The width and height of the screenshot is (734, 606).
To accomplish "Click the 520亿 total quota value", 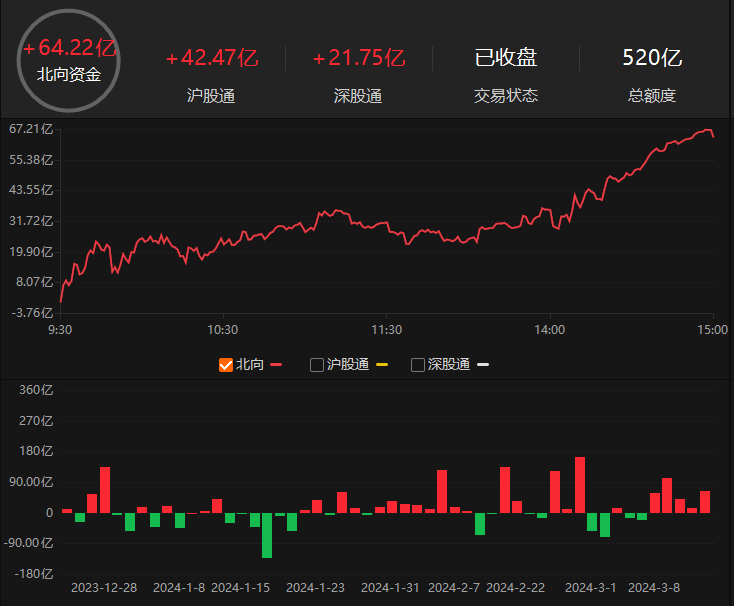I will [652, 58].
